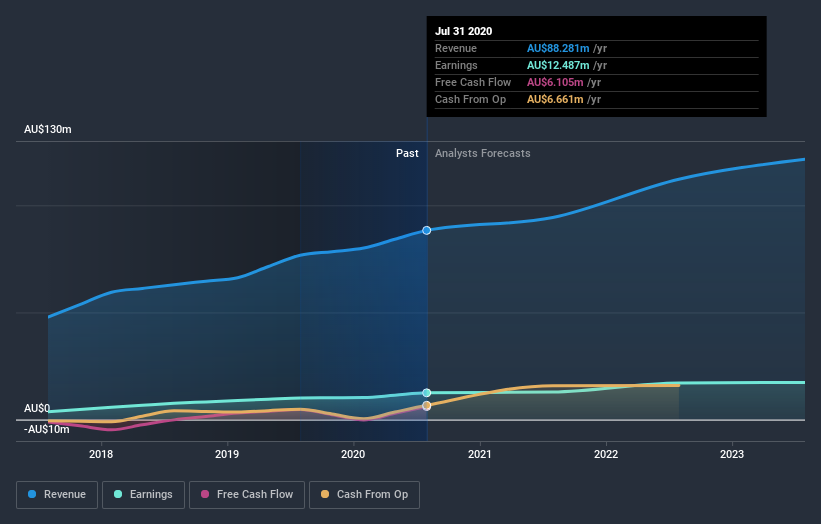Click the Analysts Forecasts label
821x524 pixels.
482,153
